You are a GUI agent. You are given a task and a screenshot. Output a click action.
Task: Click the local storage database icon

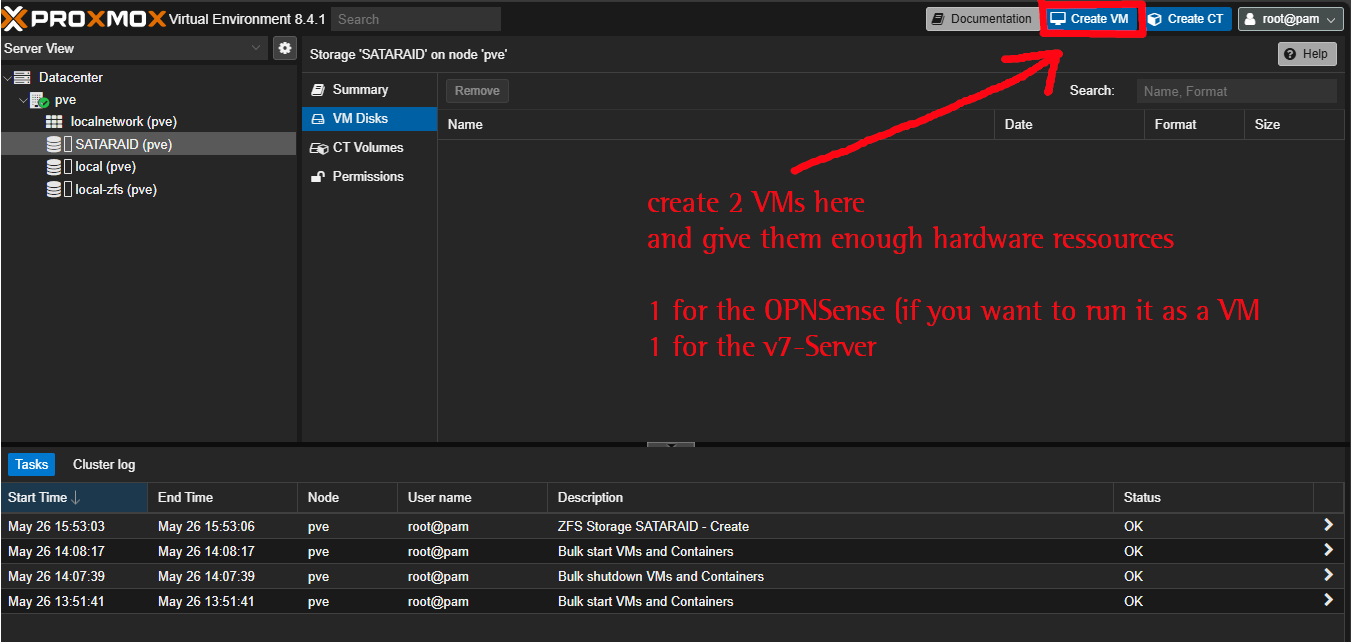pos(54,167)
